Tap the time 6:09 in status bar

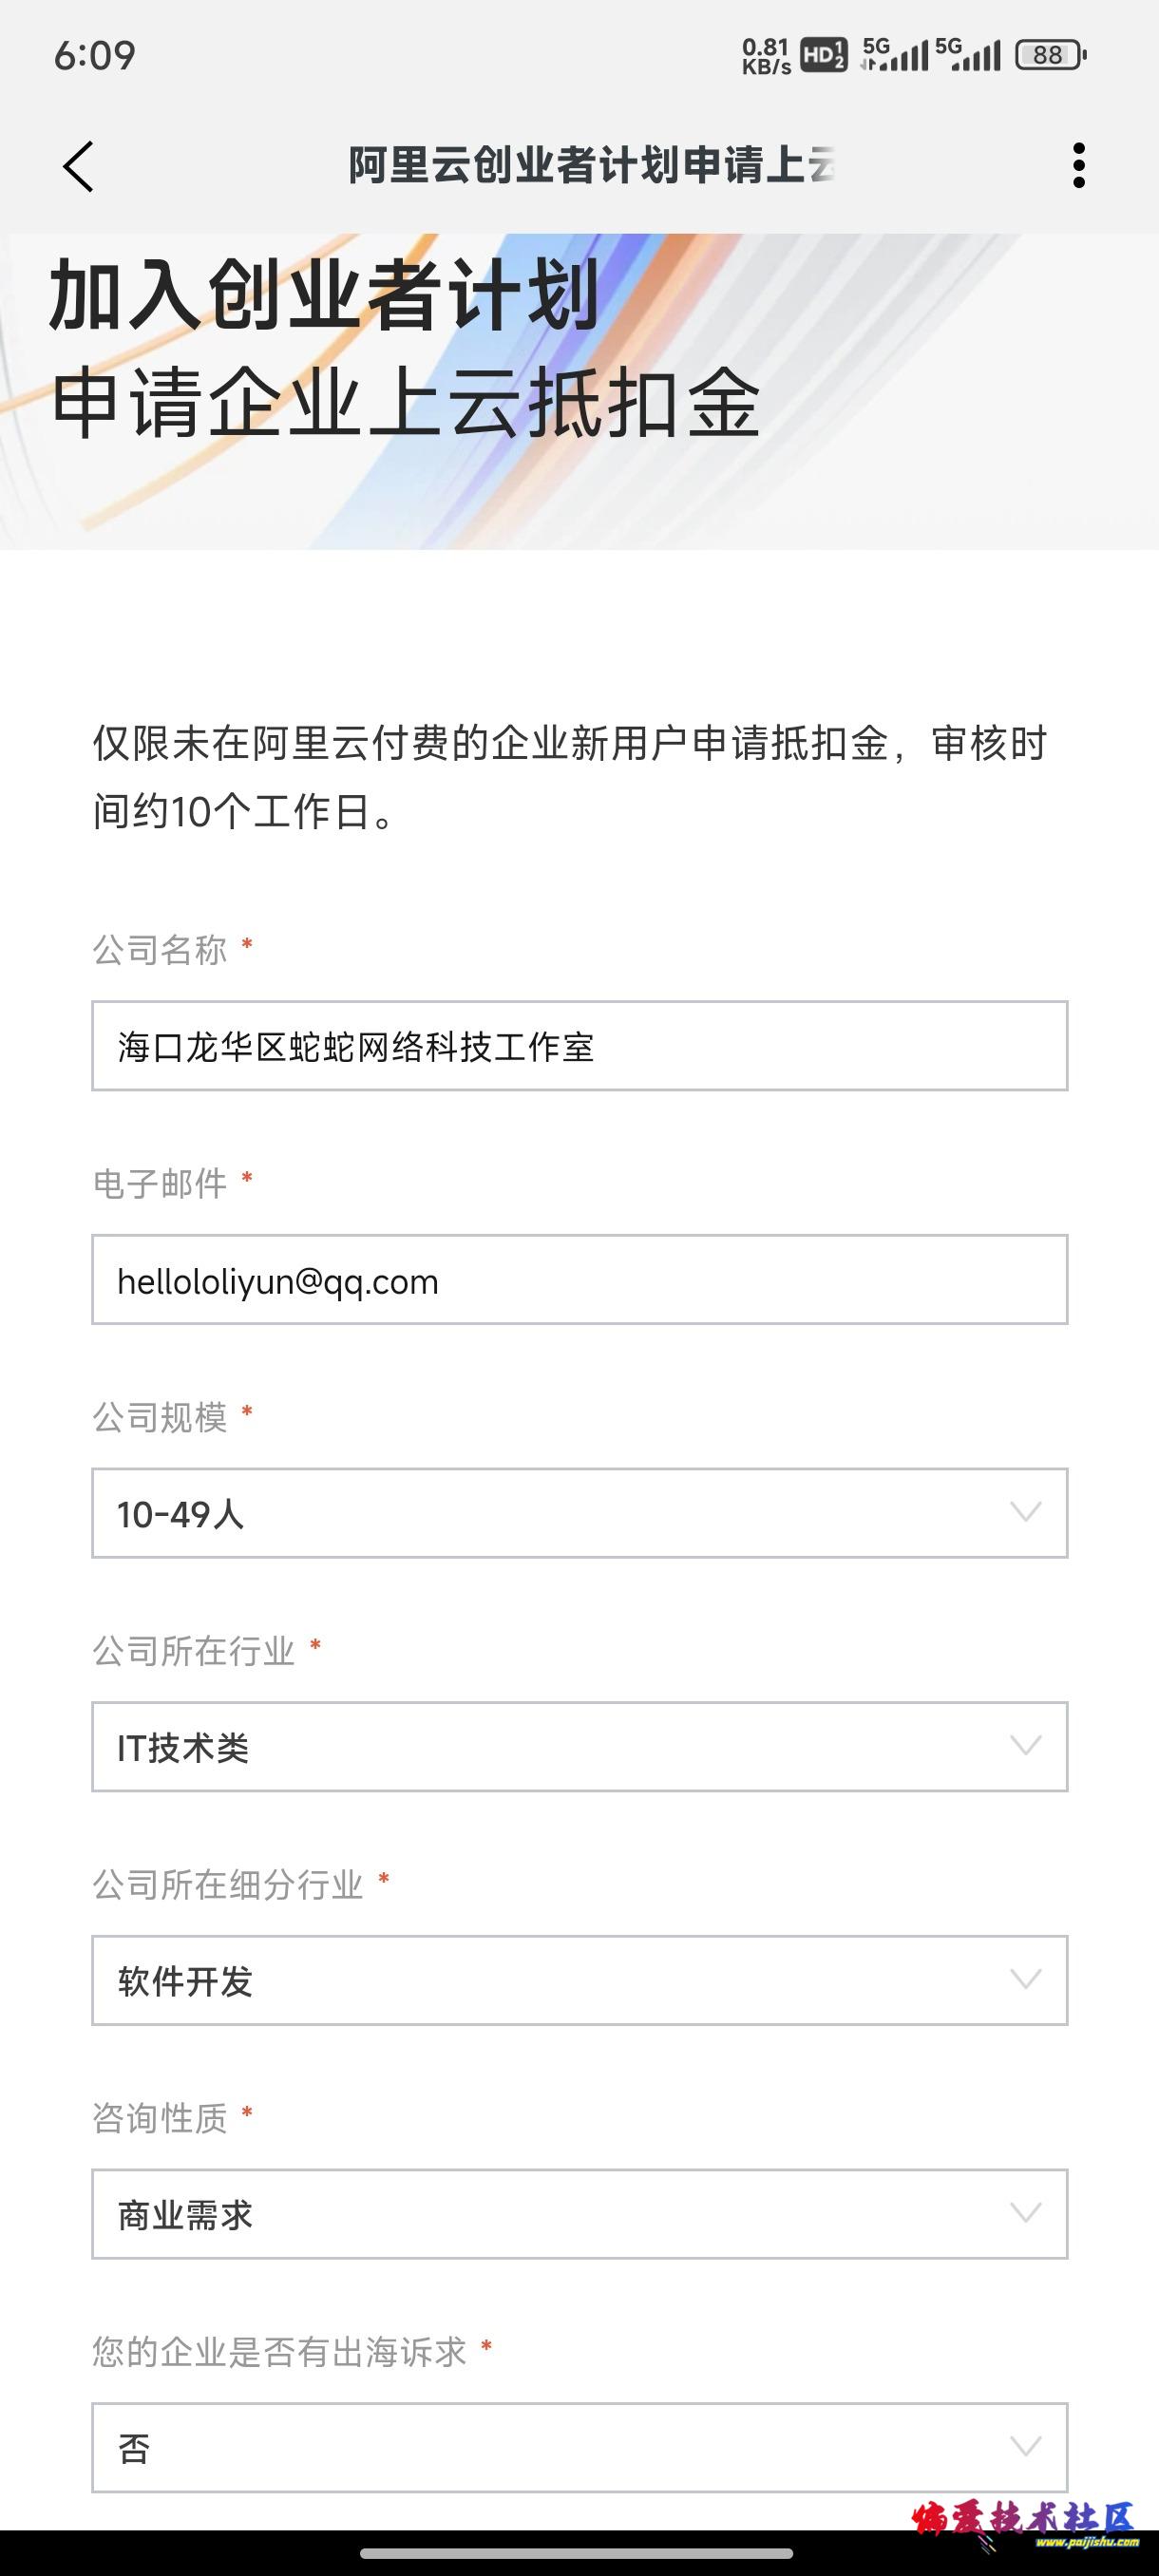coord(95,55)
